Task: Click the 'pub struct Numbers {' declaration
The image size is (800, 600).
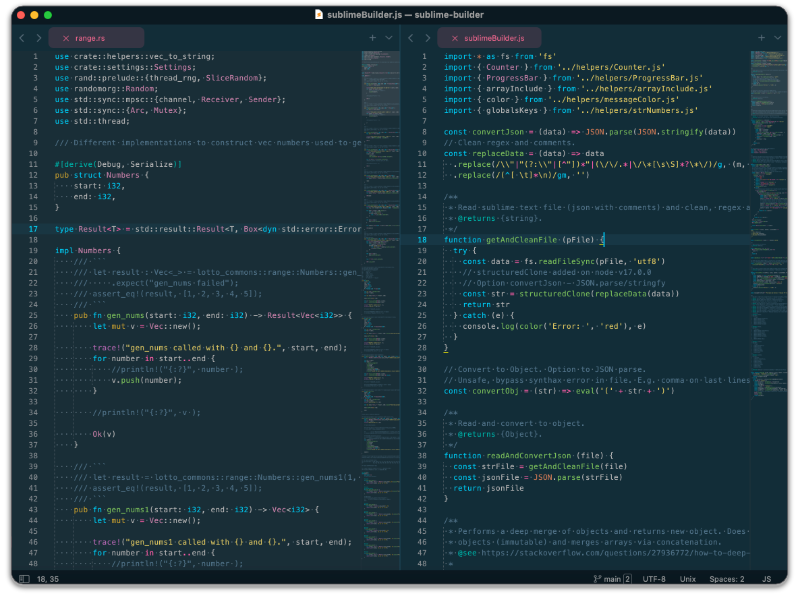Action: [102, 175]
